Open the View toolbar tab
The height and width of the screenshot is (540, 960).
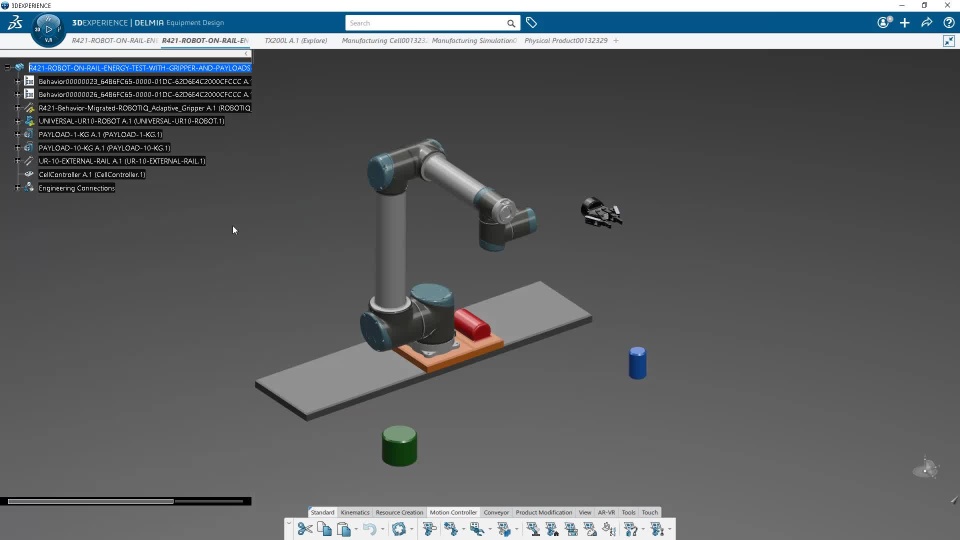585,512
